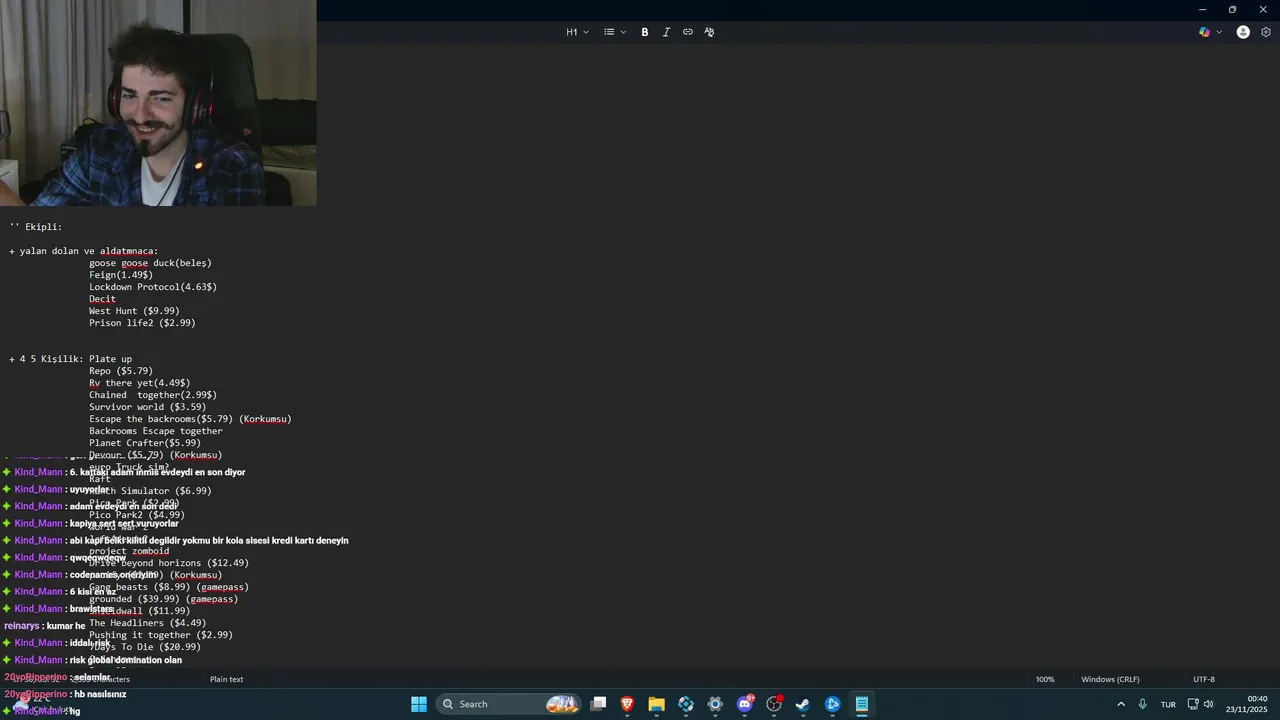Insert a link with the link icon
This screenshot has height=720, width=1280.
[x=688, y=32]
